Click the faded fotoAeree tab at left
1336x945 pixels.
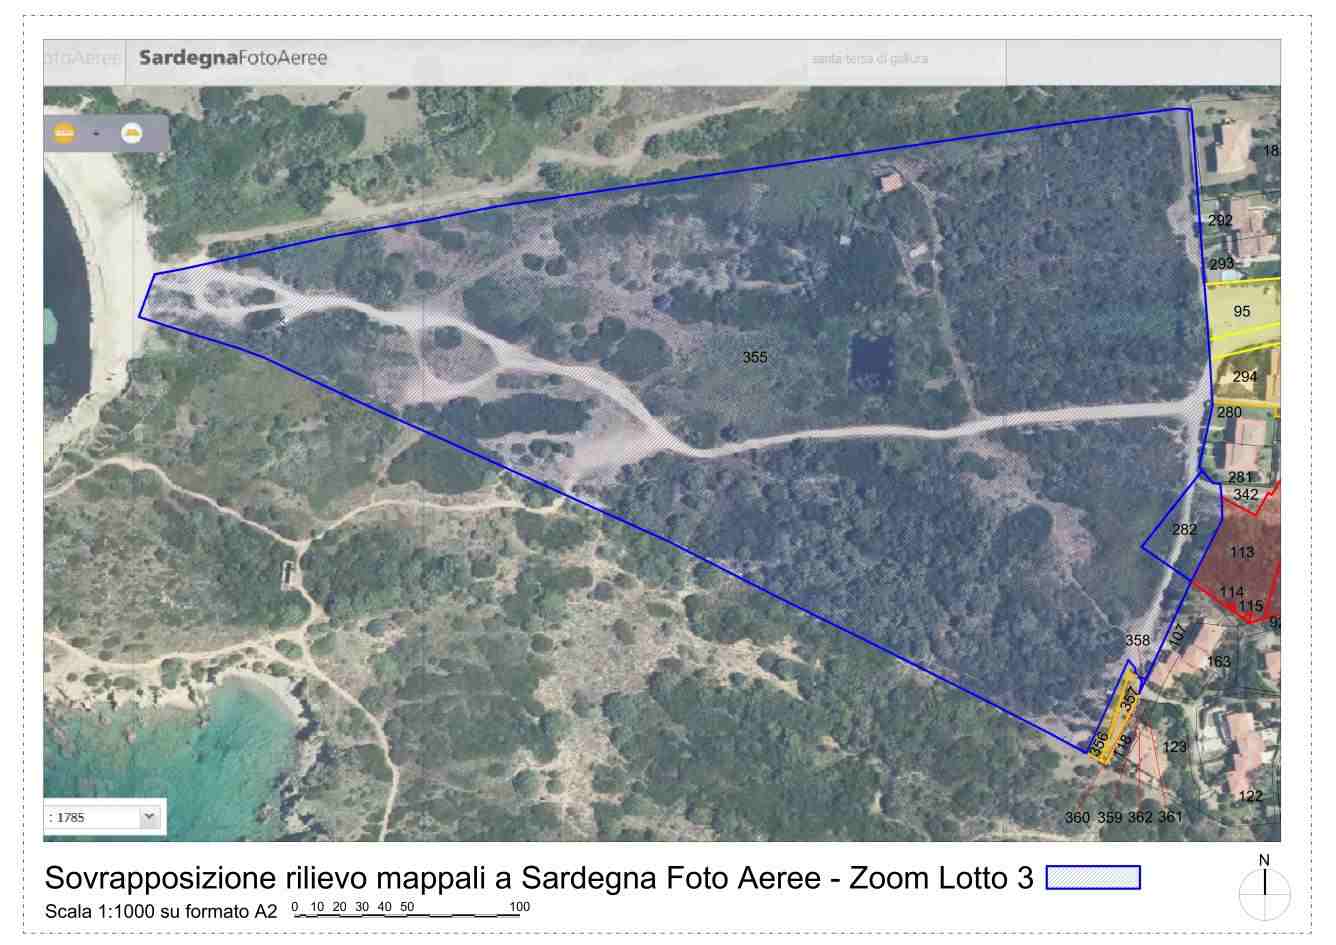click(82, 58)
